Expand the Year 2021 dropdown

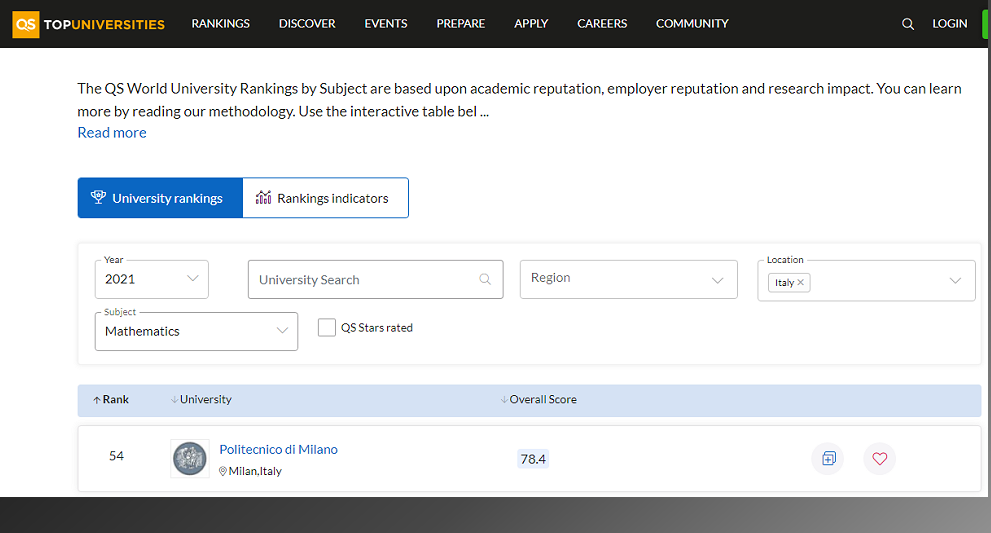click(x=152, y=279)
